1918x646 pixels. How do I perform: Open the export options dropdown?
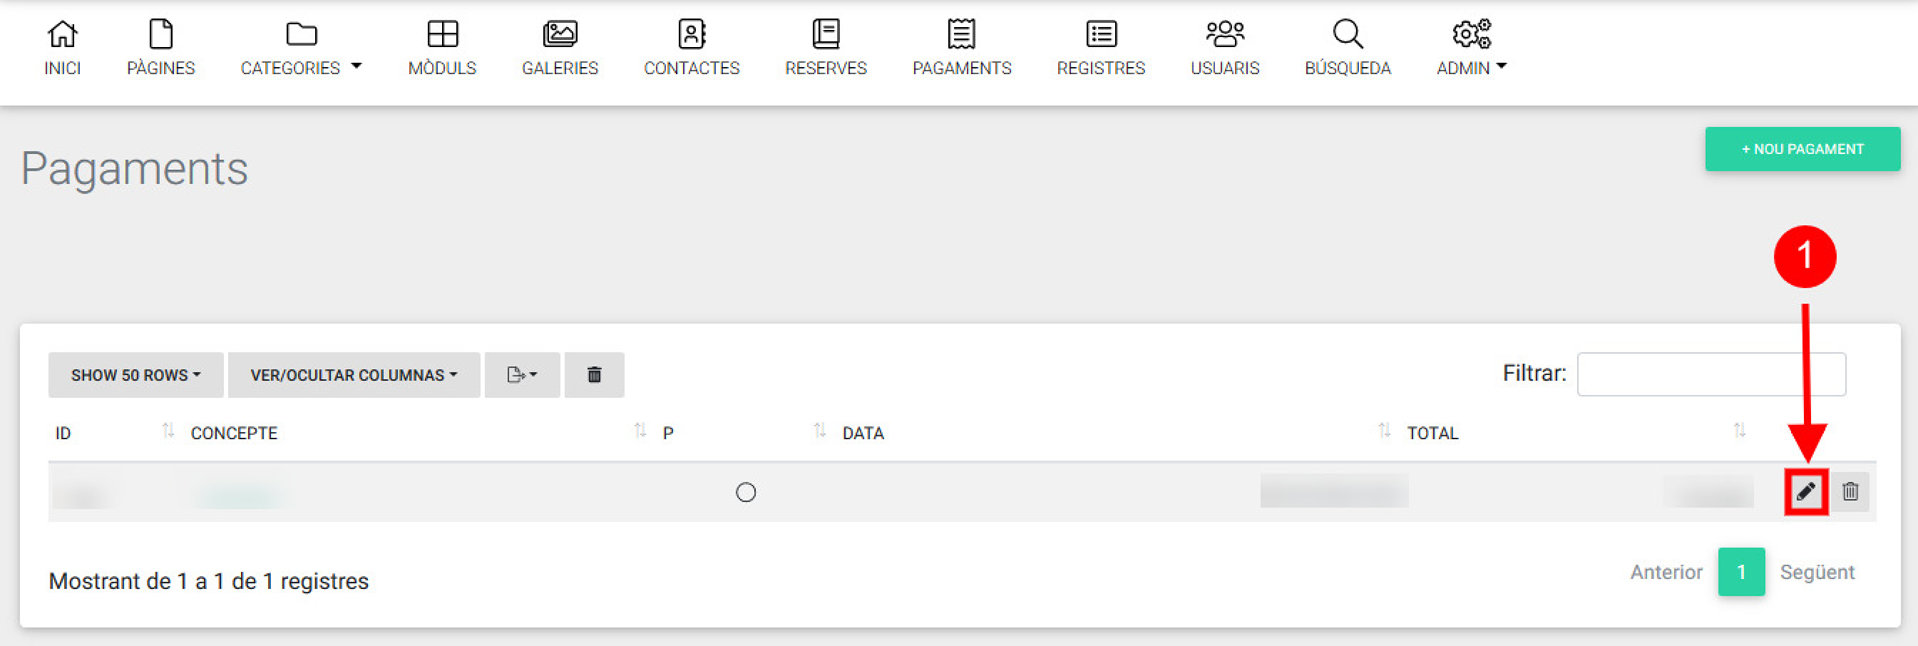[x=522, y=375]
